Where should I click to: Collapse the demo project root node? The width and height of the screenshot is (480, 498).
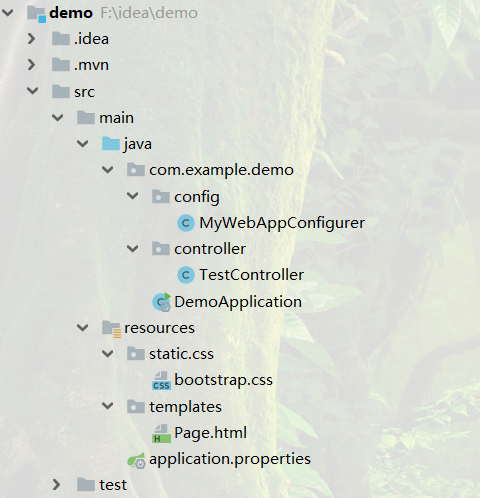[x=7, y=13]
